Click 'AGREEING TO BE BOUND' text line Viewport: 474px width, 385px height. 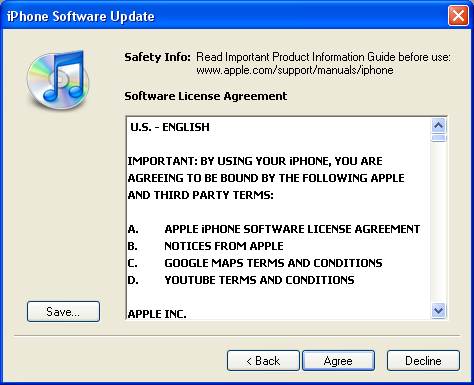click(x=266, y=178)
